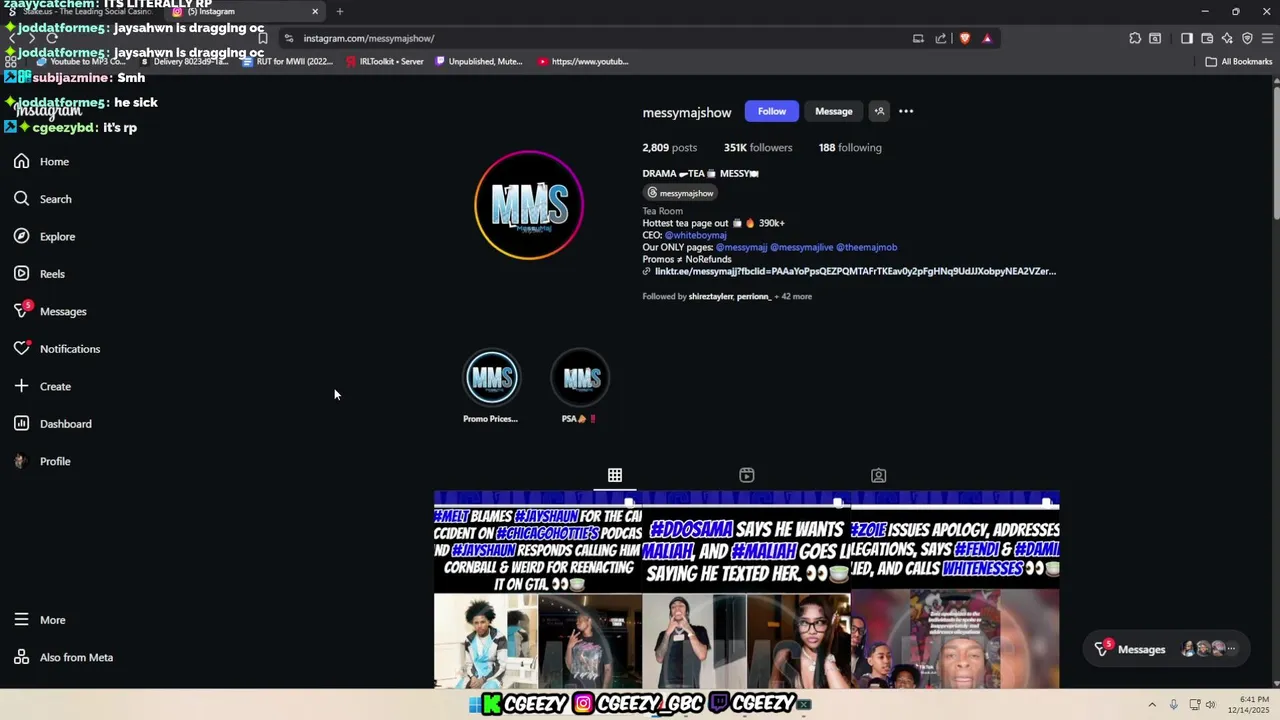Screen dimensions: 1280x720
Task: Open shireztaylerr mutual follower link
Action: tap(711, 297)
